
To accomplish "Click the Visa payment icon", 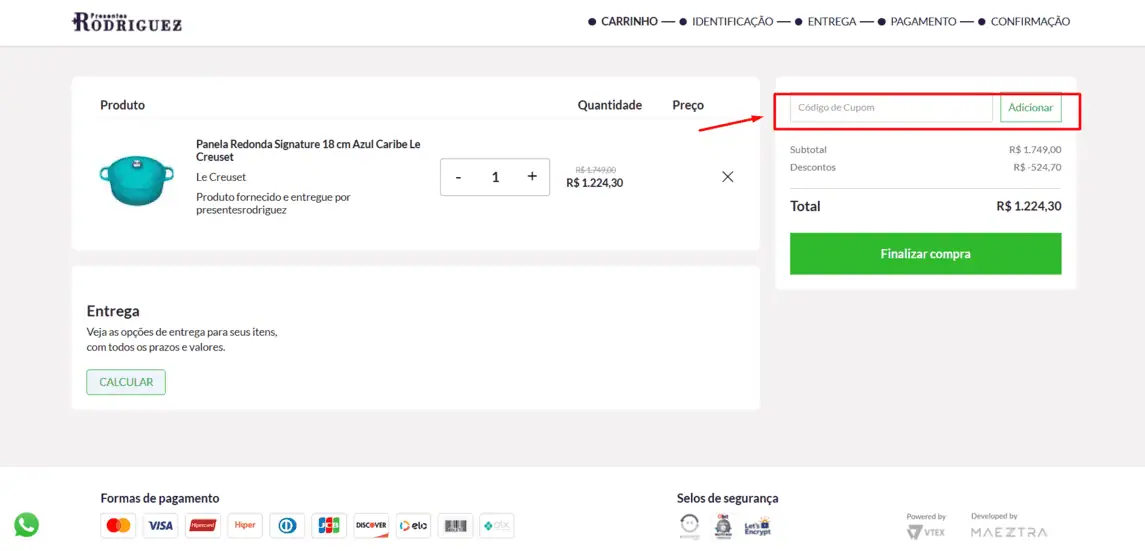I will pos(161,525).
